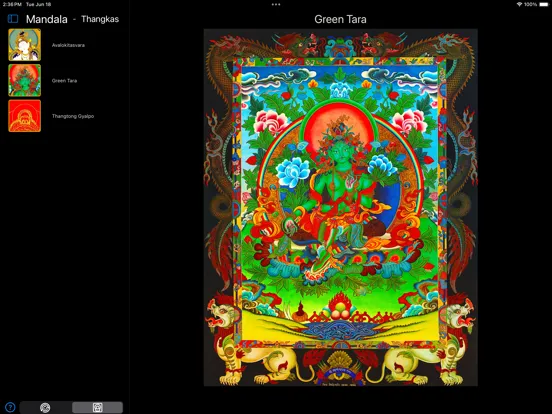Viewport: 552px width, 414px height.
Task: Open the Avalokitasvara thumbnail
Action: tap(25, 45)
